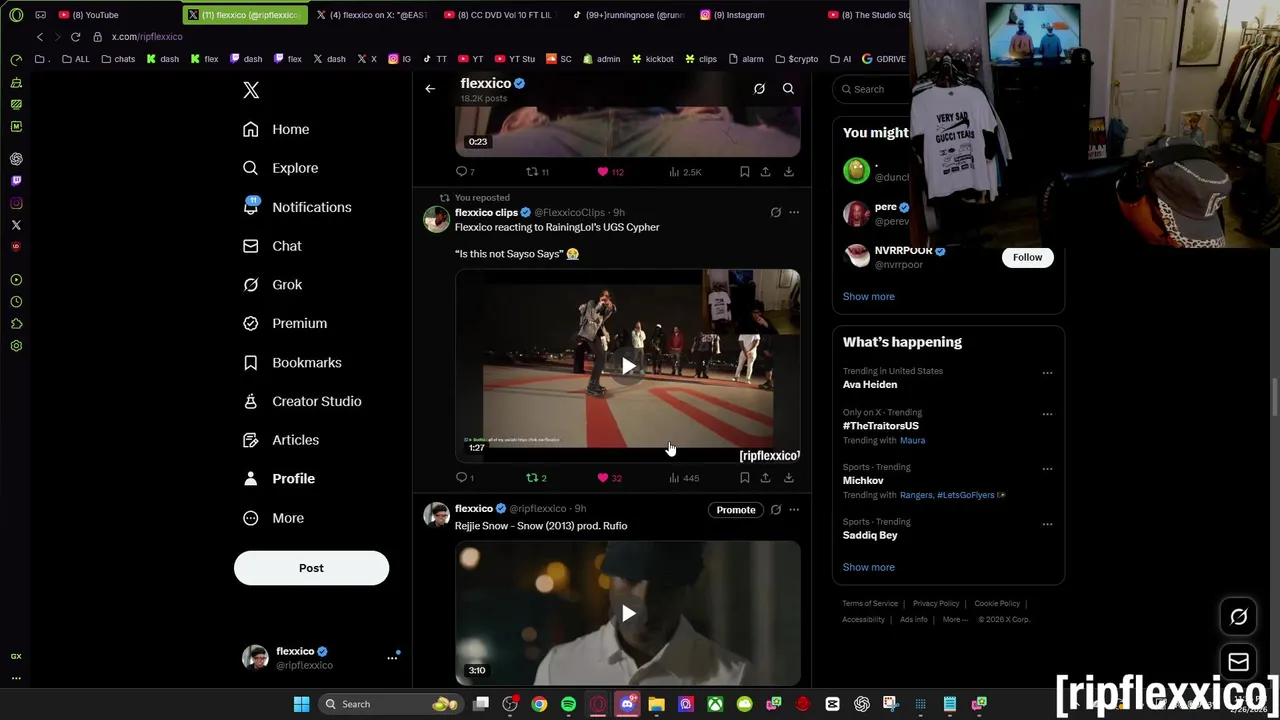Go back with profile header arrow

[x=430, y=89]
